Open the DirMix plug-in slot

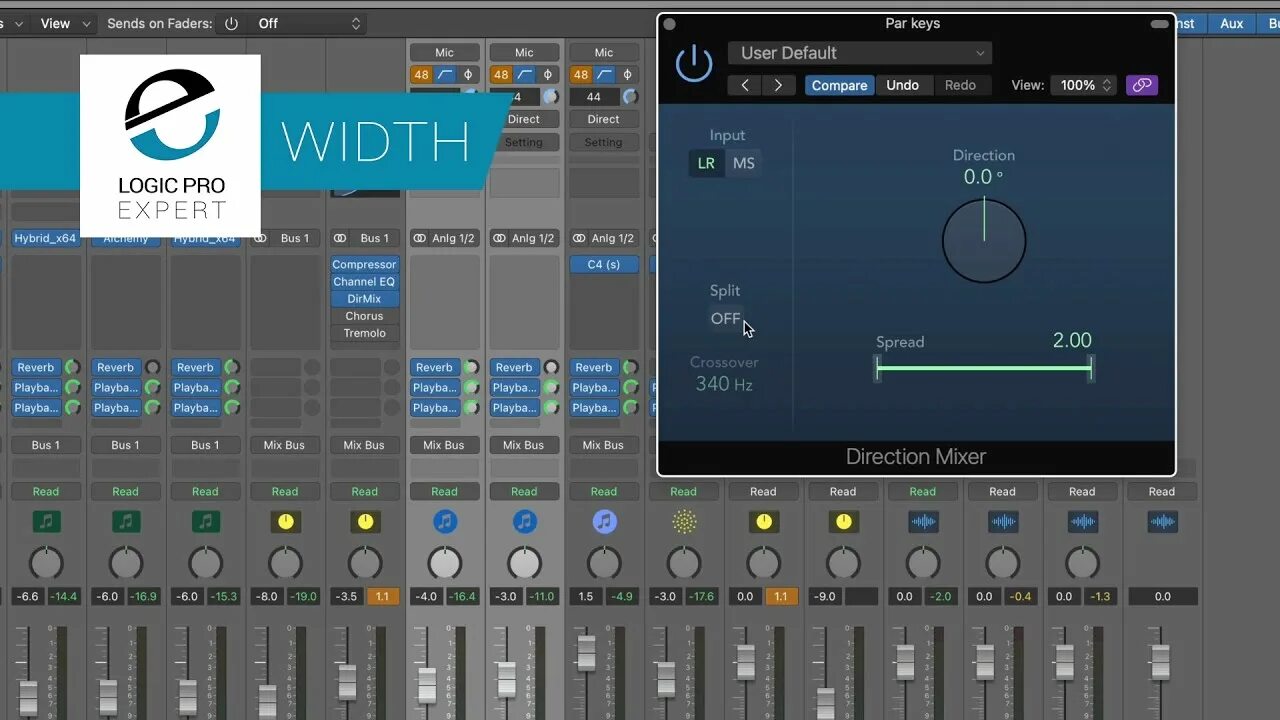(365, 299)
